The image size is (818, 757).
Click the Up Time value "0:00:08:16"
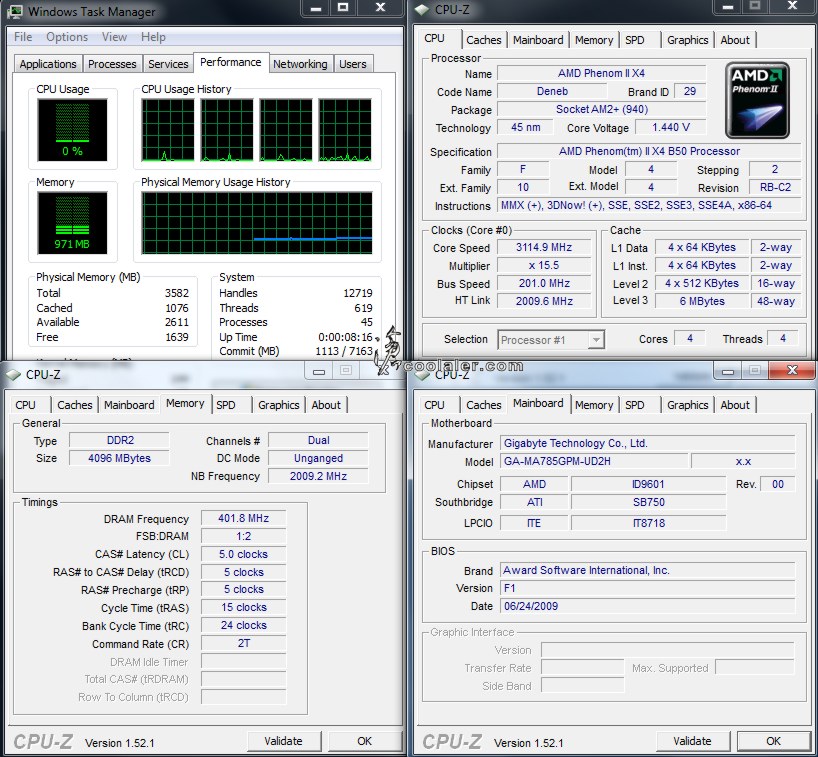click(x=345, y=337)
